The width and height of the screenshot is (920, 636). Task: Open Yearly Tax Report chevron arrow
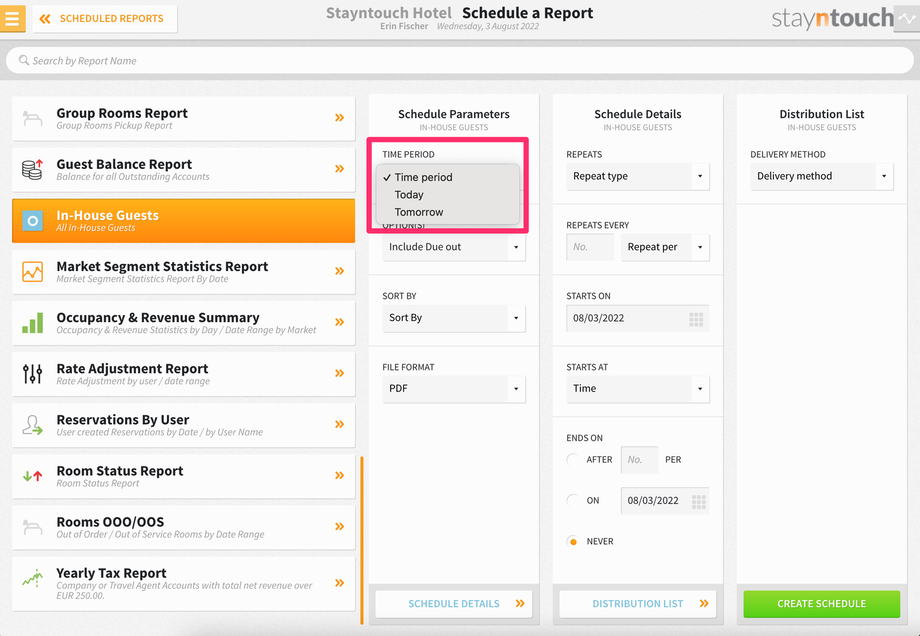point(339,583)
